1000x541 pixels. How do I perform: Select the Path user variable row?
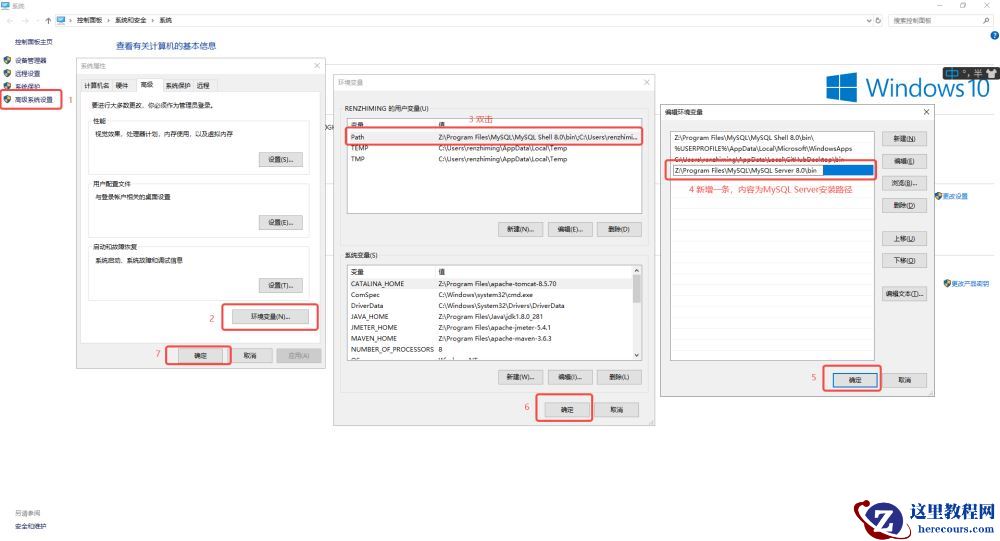[x=493, y=137]
